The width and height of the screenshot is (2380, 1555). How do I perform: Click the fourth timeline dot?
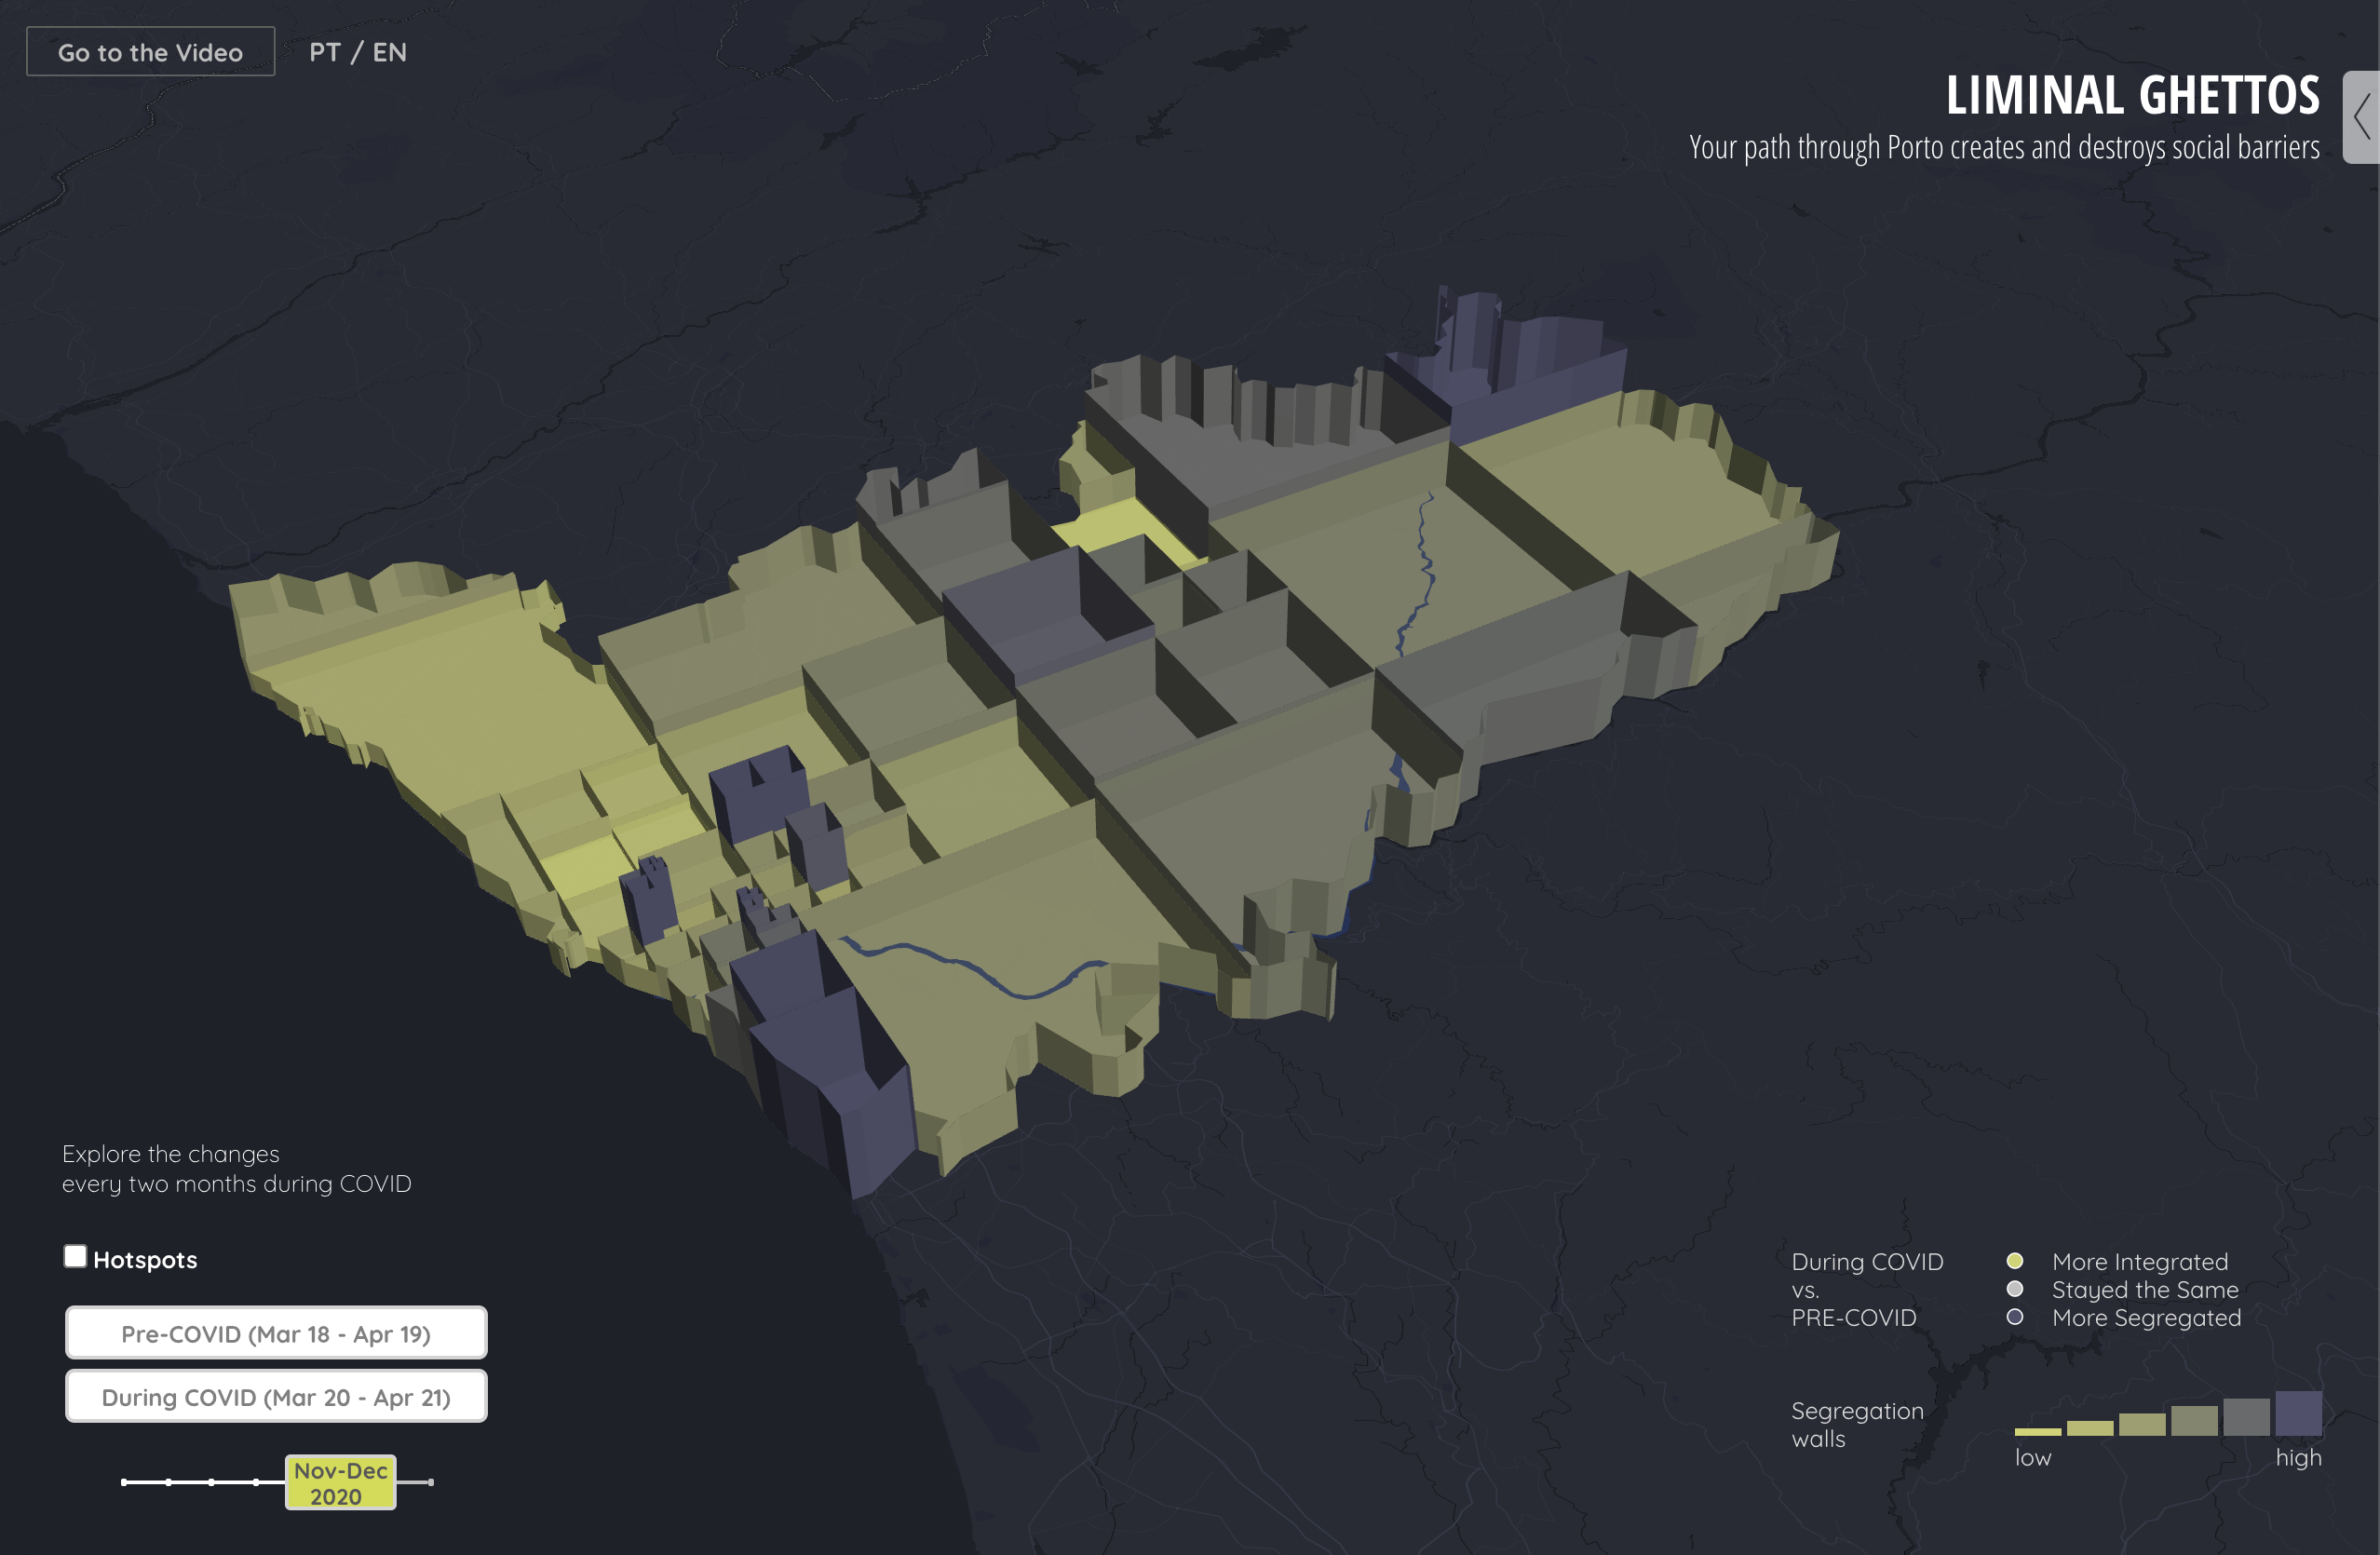256,1482
